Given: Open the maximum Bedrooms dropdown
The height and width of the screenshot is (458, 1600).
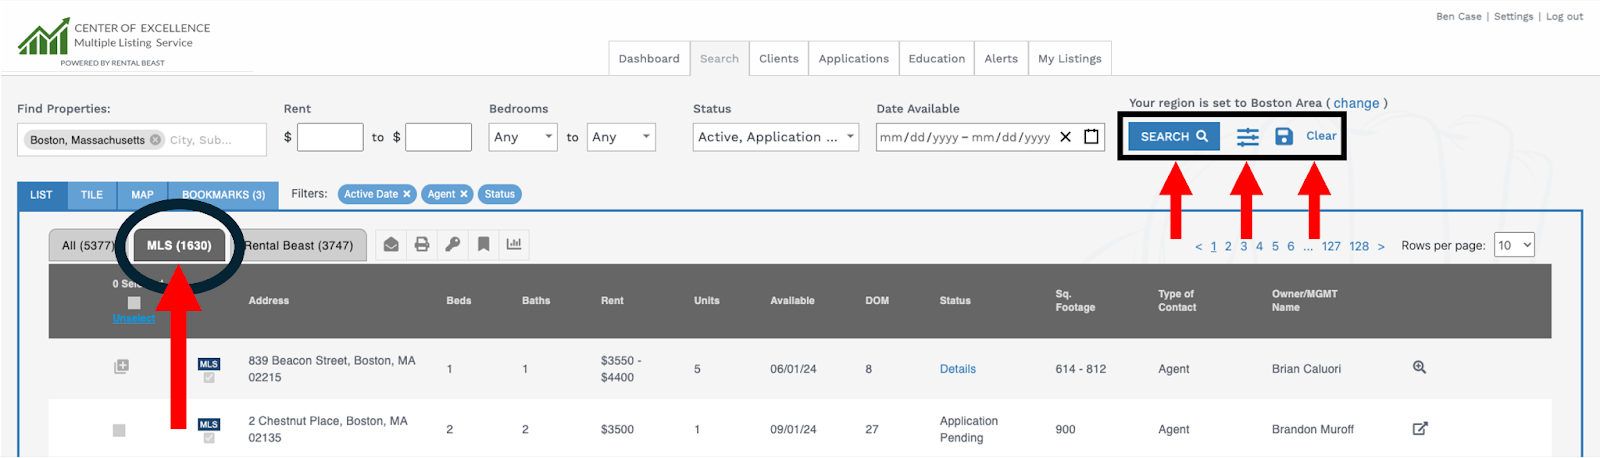Looking at the screenshot, I should tap(621, 137).
